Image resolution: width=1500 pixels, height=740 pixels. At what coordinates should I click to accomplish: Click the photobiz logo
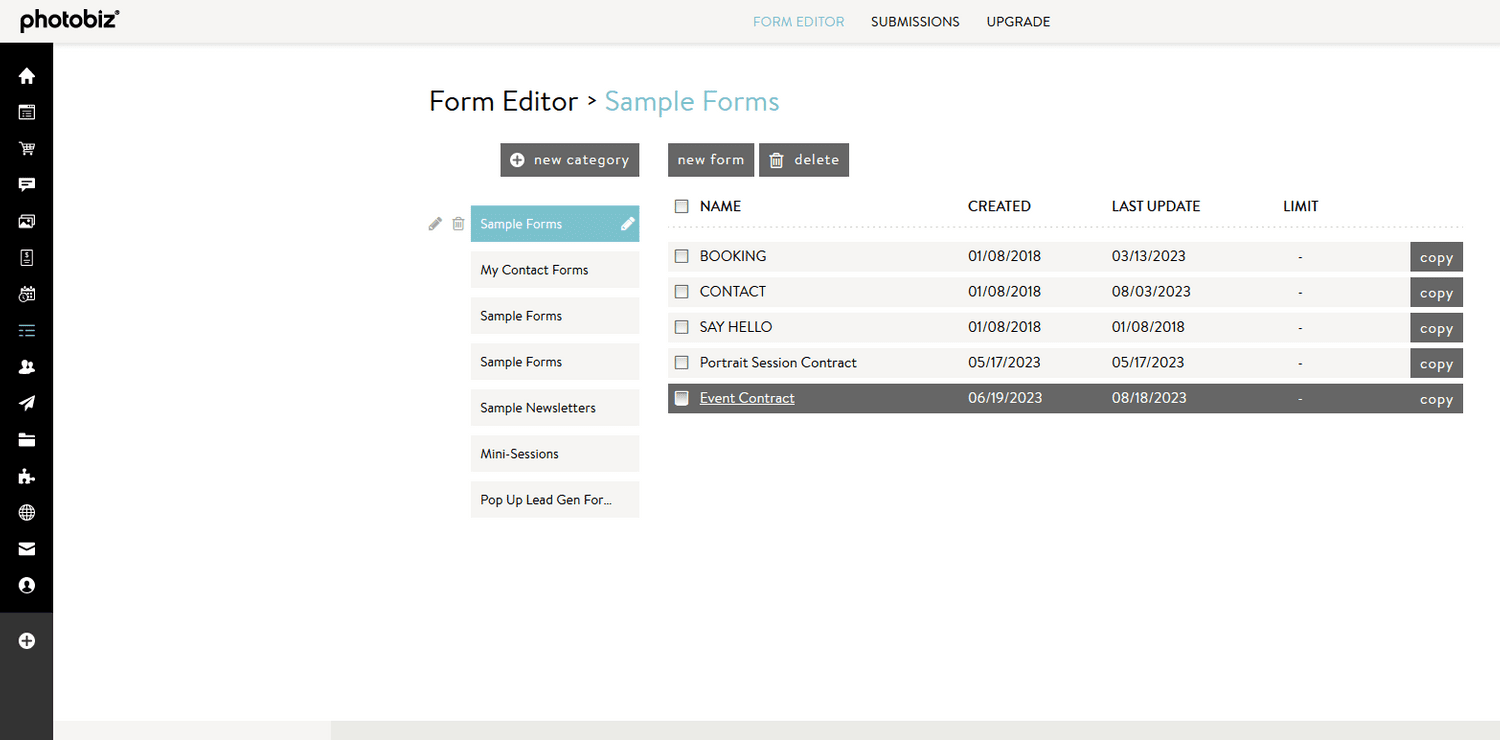pyautogui.click(x=70, y=20)
